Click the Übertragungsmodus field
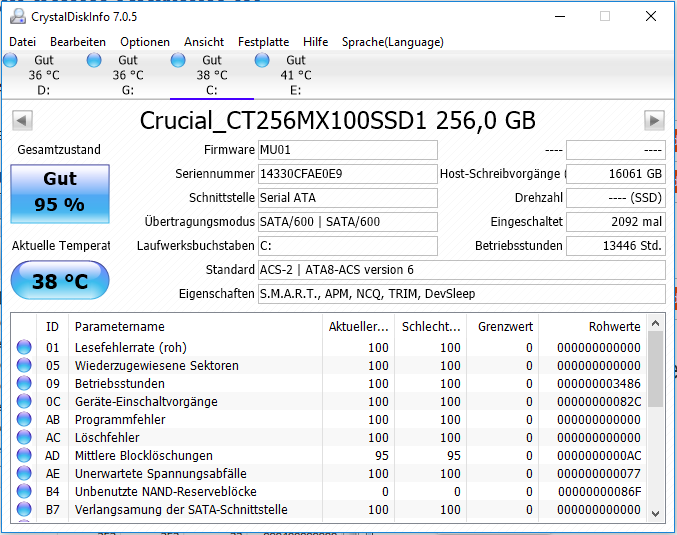 coord(348,222)
